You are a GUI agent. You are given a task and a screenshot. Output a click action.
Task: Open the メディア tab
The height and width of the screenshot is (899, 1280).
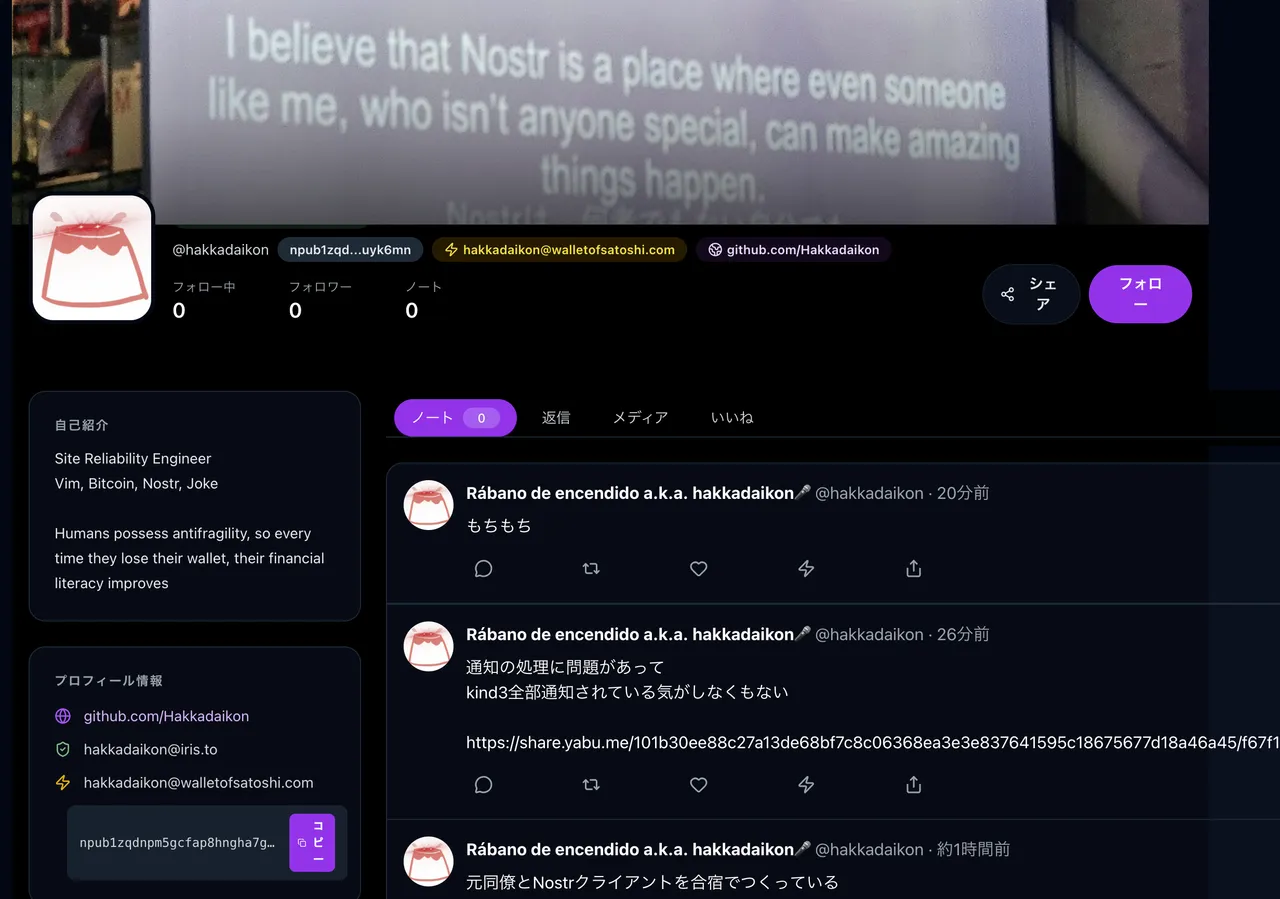(640, 418)
